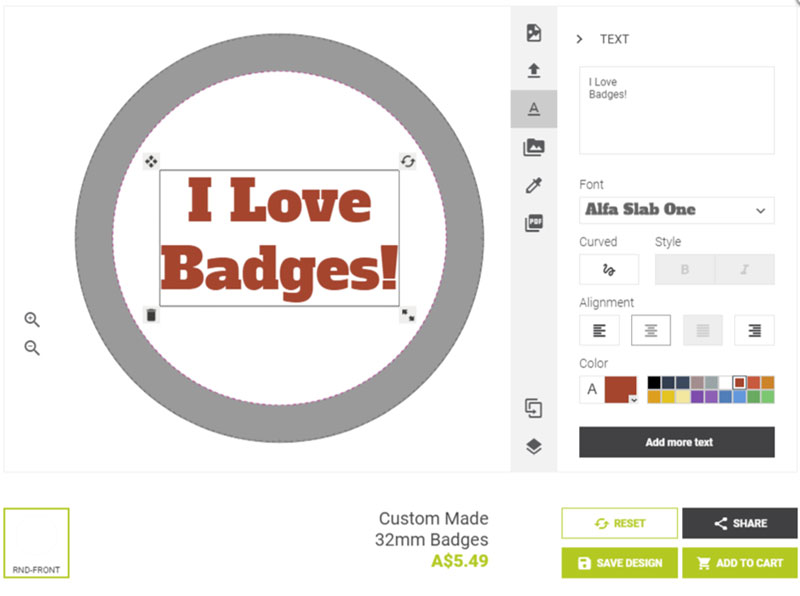Open the Alfa Slab One font dropdown
This screenshot has height=596, width=800.
click(676, 210)
